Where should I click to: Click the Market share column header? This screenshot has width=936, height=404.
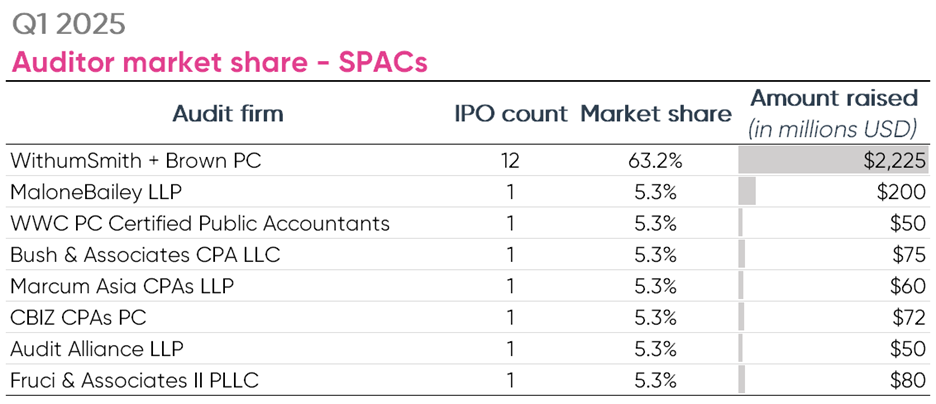tap(656, 114)
